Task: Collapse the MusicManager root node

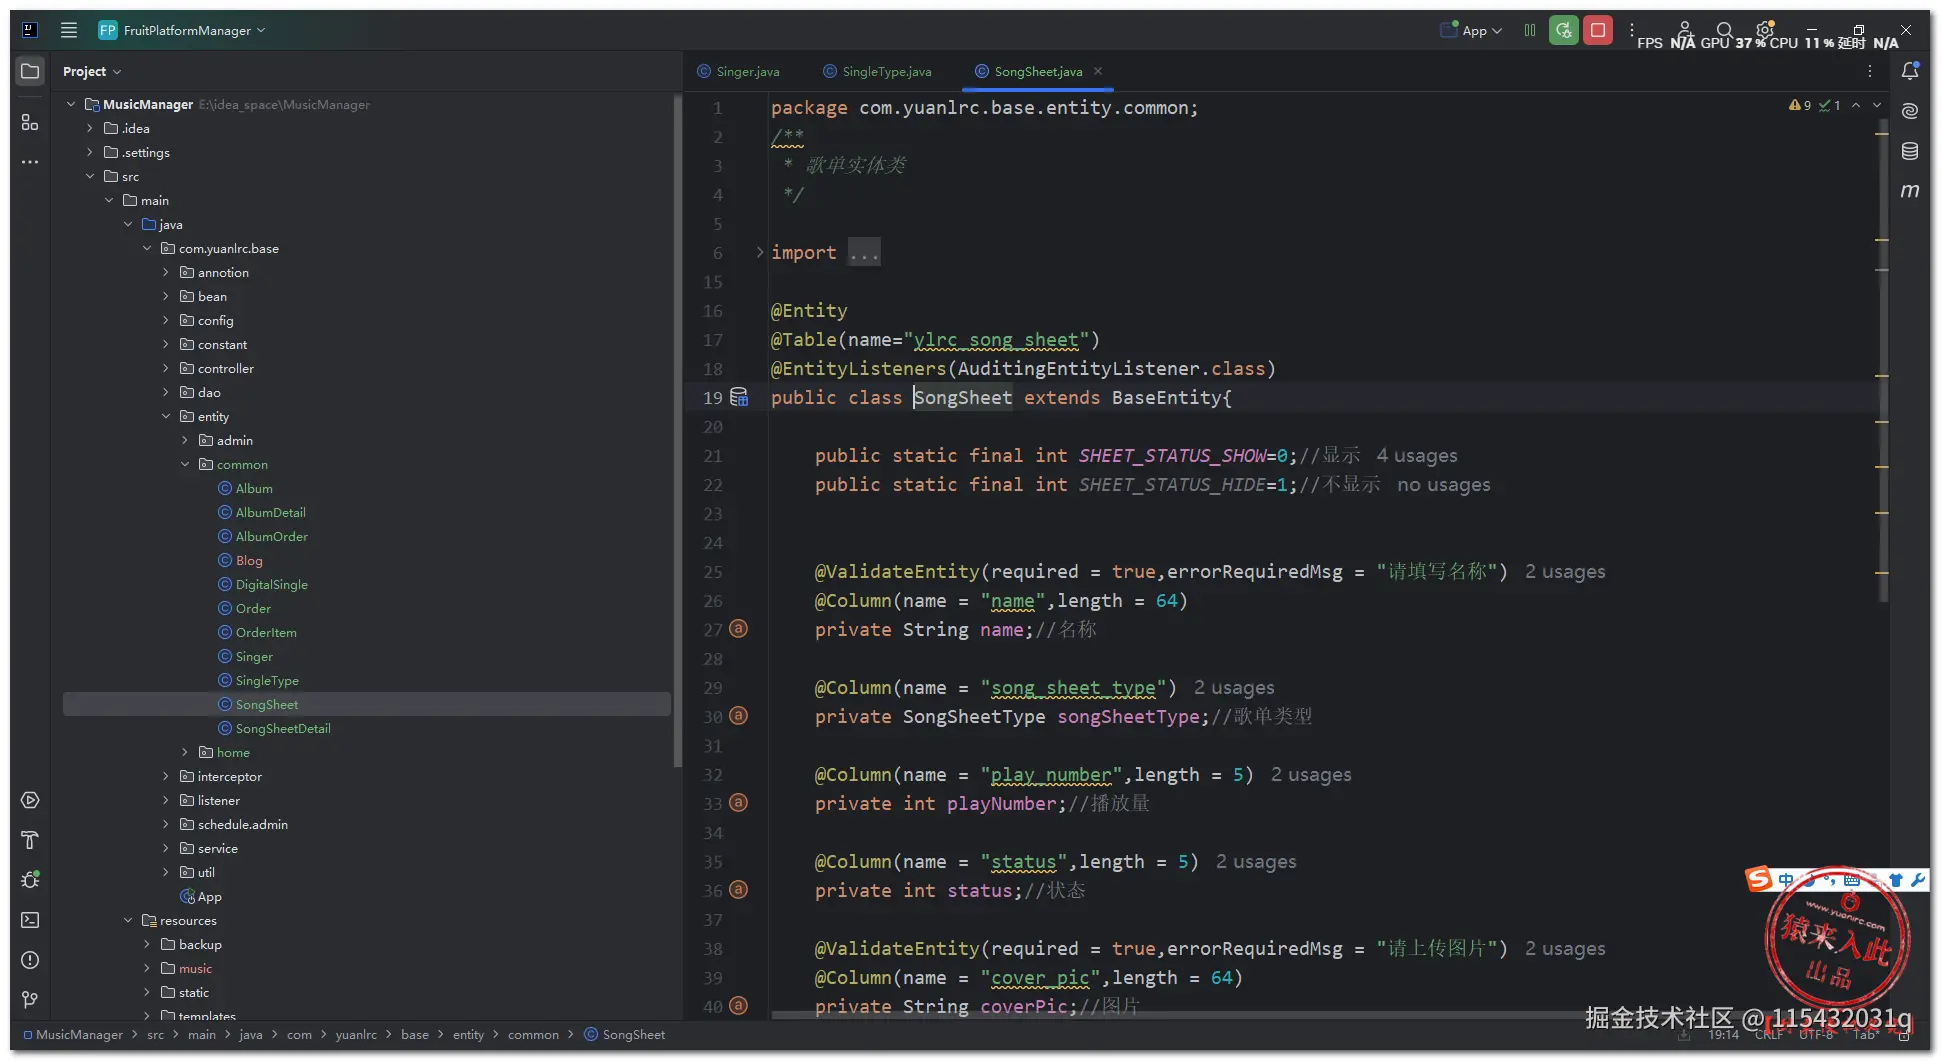Action: 71,104
